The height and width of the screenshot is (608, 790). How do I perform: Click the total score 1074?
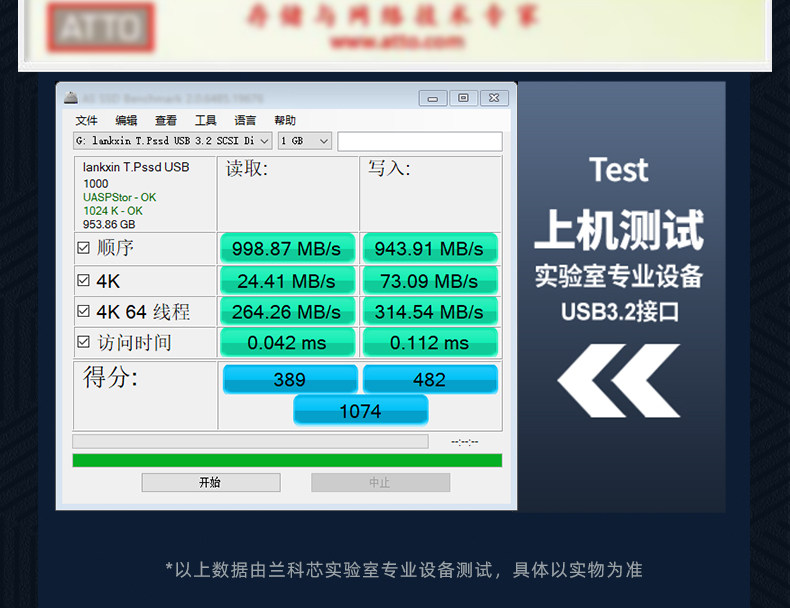[361, 411]
